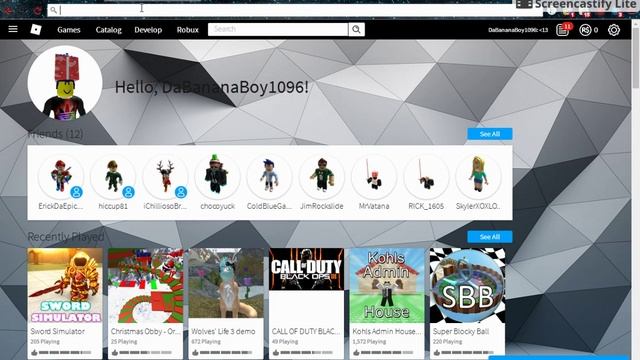Click the Super Blocky Ball rating bar
Screen dimensions: 640x360
click(467, 352)
